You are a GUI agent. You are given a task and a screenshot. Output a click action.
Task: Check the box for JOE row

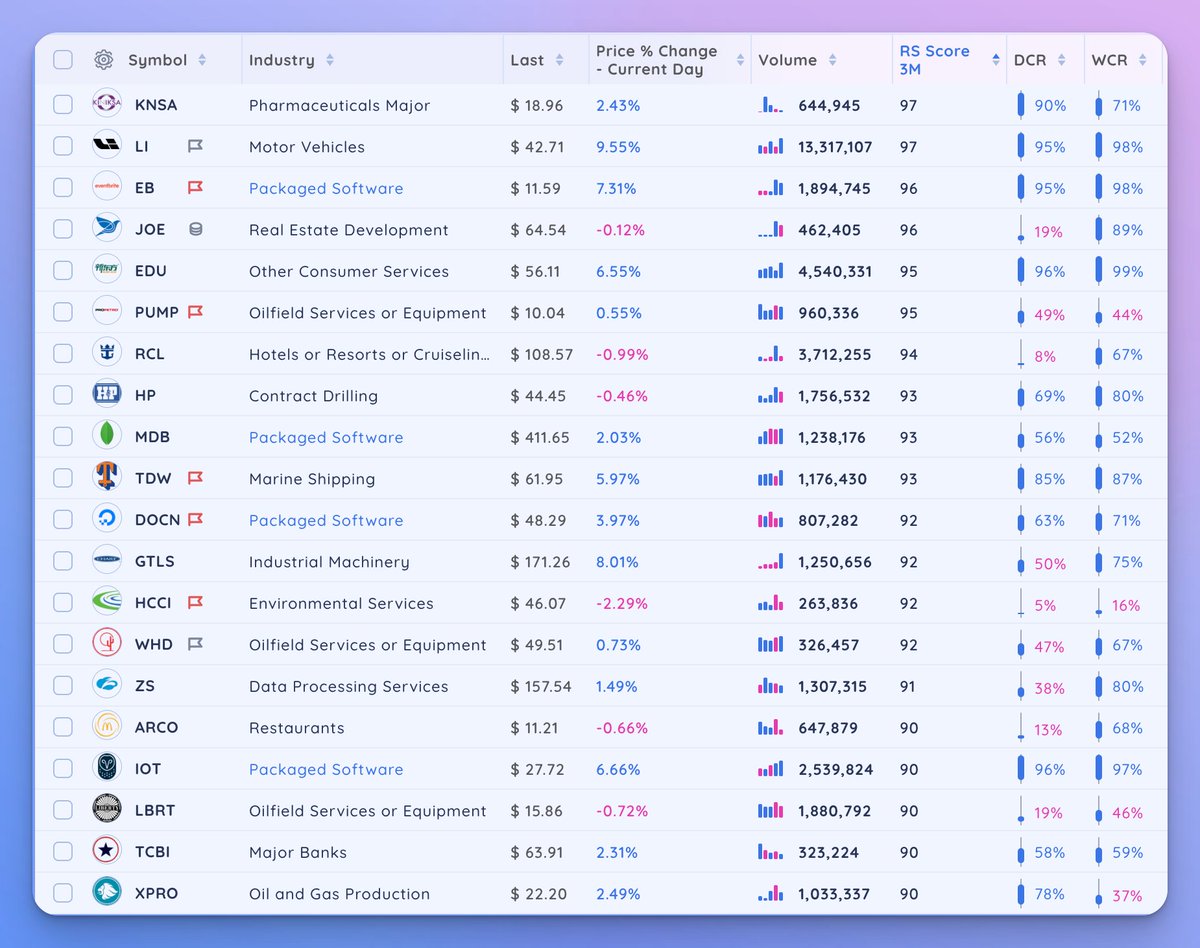[x=63, y=230]
